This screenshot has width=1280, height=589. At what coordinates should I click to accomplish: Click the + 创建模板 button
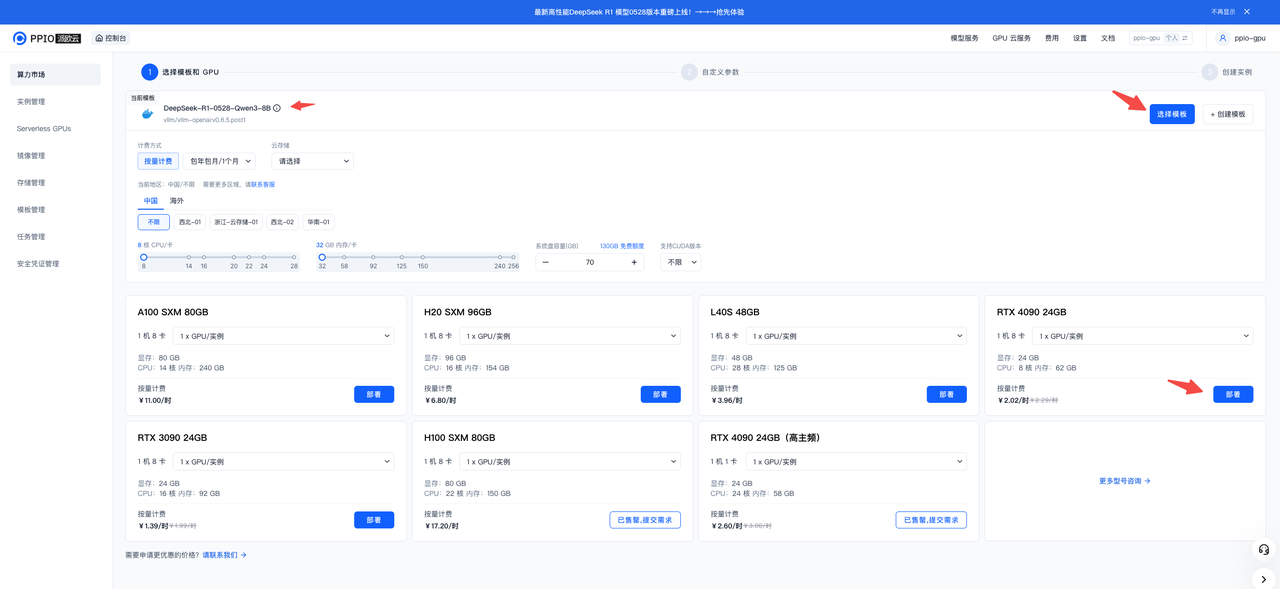1228,114
